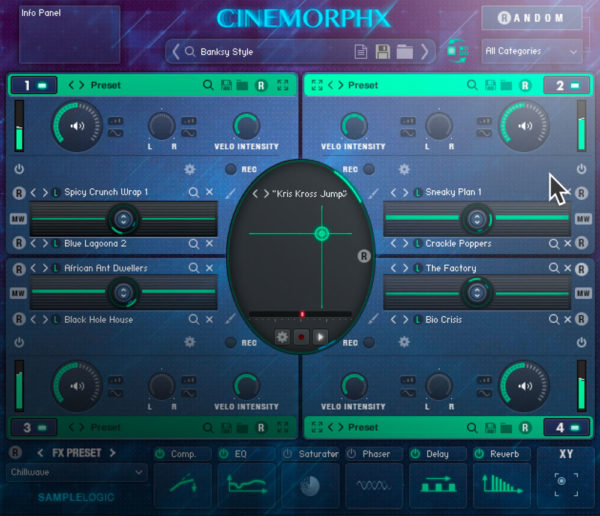
Task: Search sounds for Blue Lagoona 2
Action: pos(194,243)
